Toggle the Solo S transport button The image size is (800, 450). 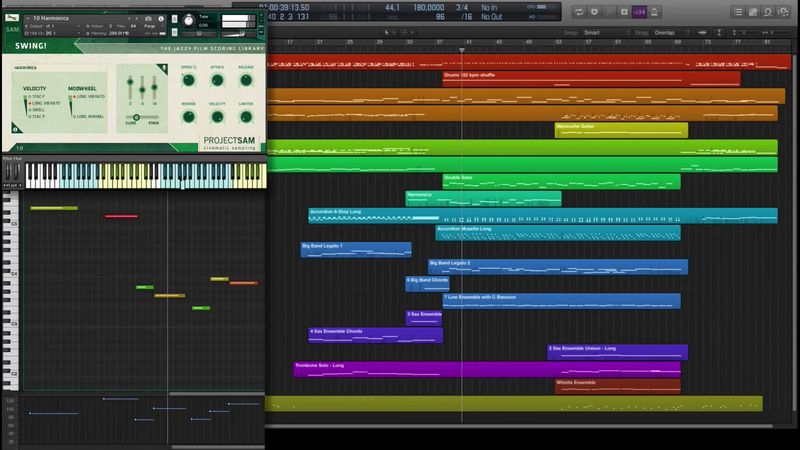click(623, 12)
